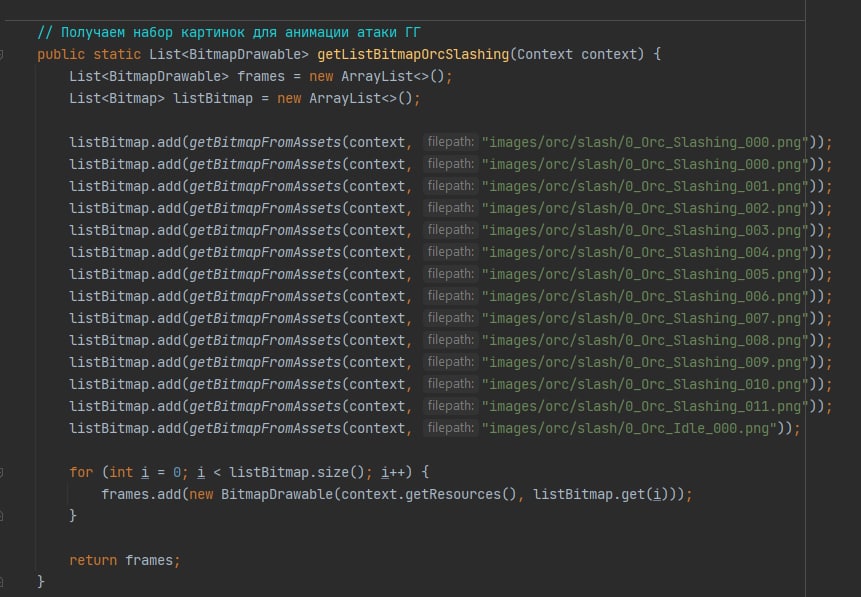Screen dimensions: 861x597
Task: Click getBitmapFromAssets on the Slashing_003 line
Action: click(265, 230)
